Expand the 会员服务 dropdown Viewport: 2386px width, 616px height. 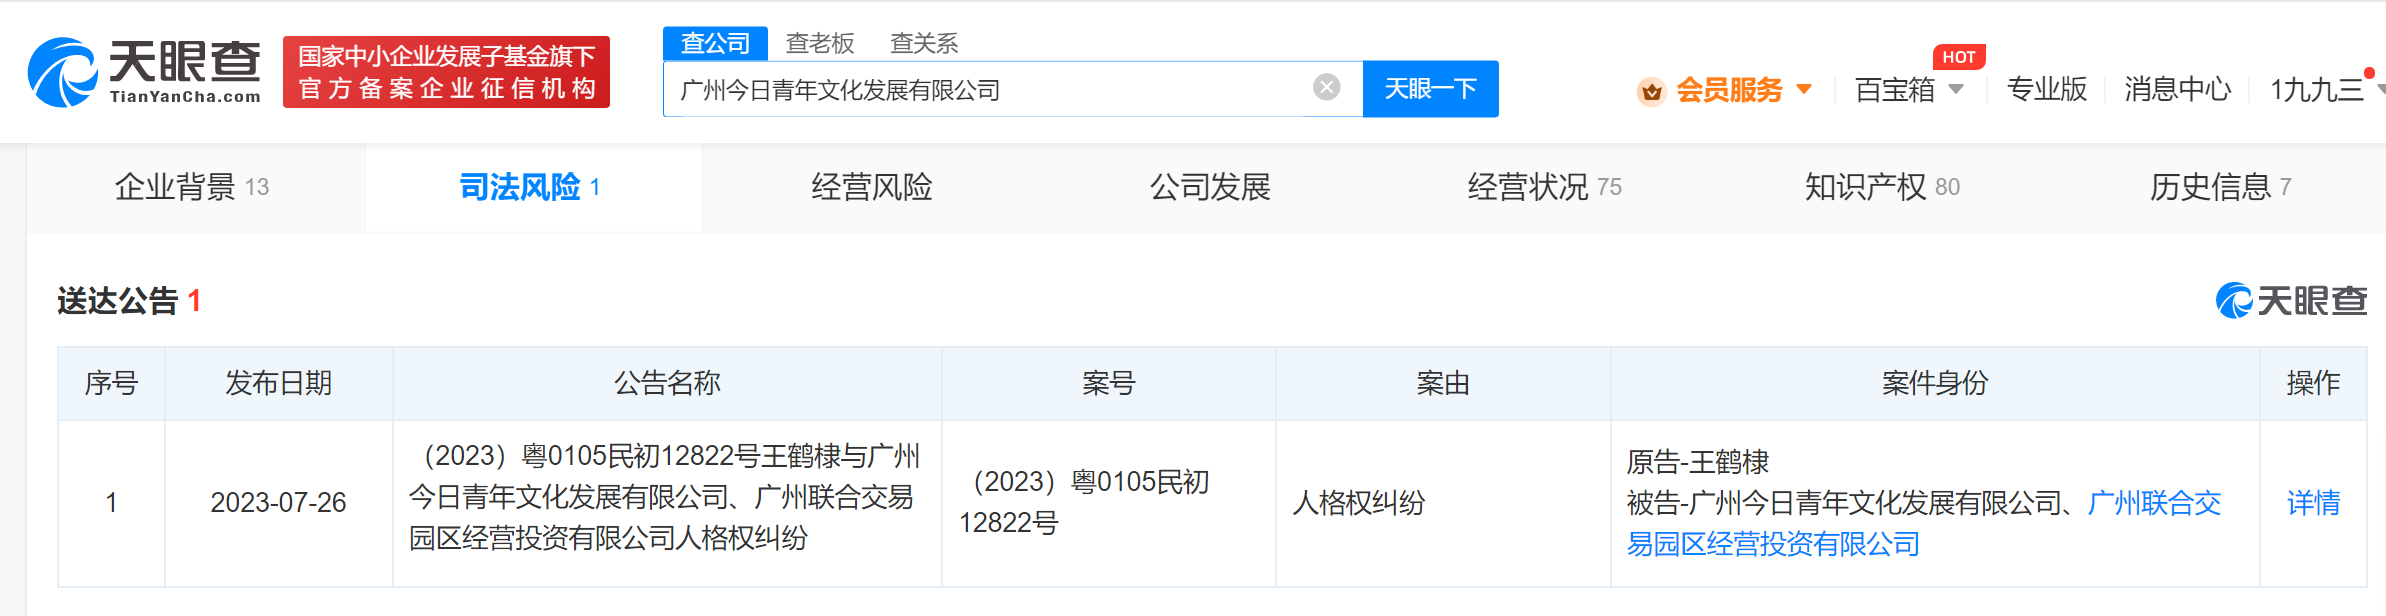coord(1805,89)
